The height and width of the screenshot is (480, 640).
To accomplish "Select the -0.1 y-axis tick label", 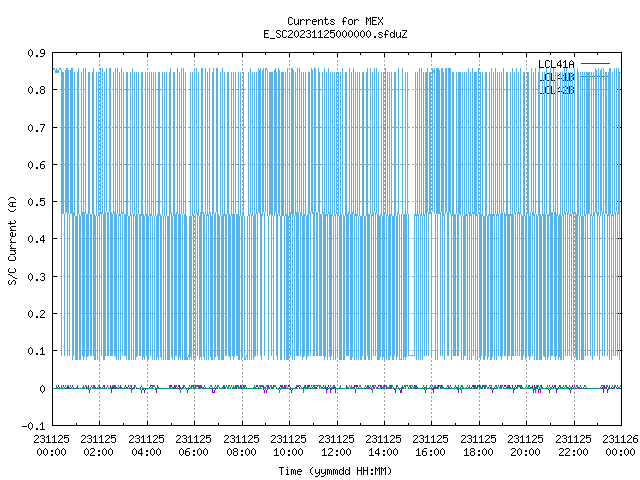I will (x=33, y=426).
